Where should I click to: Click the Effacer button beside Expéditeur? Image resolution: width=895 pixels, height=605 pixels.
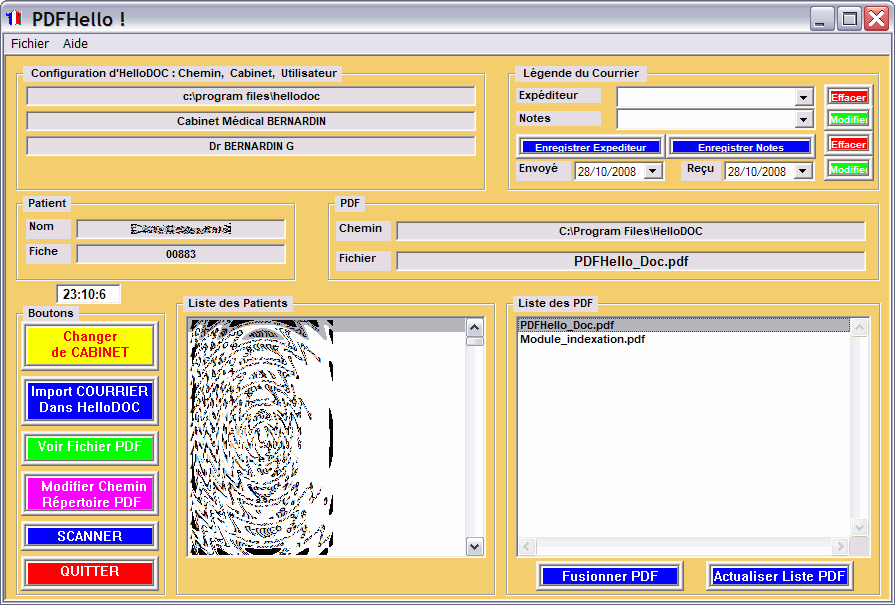849,97
